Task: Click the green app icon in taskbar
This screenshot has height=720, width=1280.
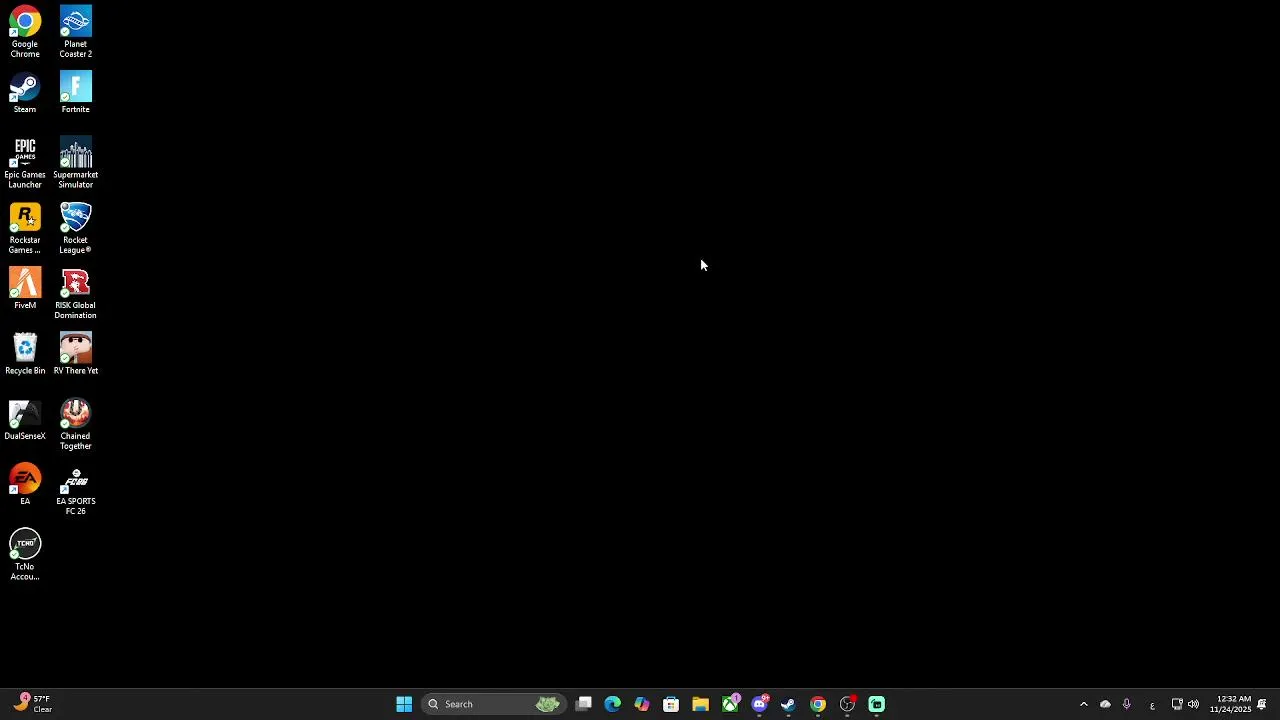Action: pos(876,704)
